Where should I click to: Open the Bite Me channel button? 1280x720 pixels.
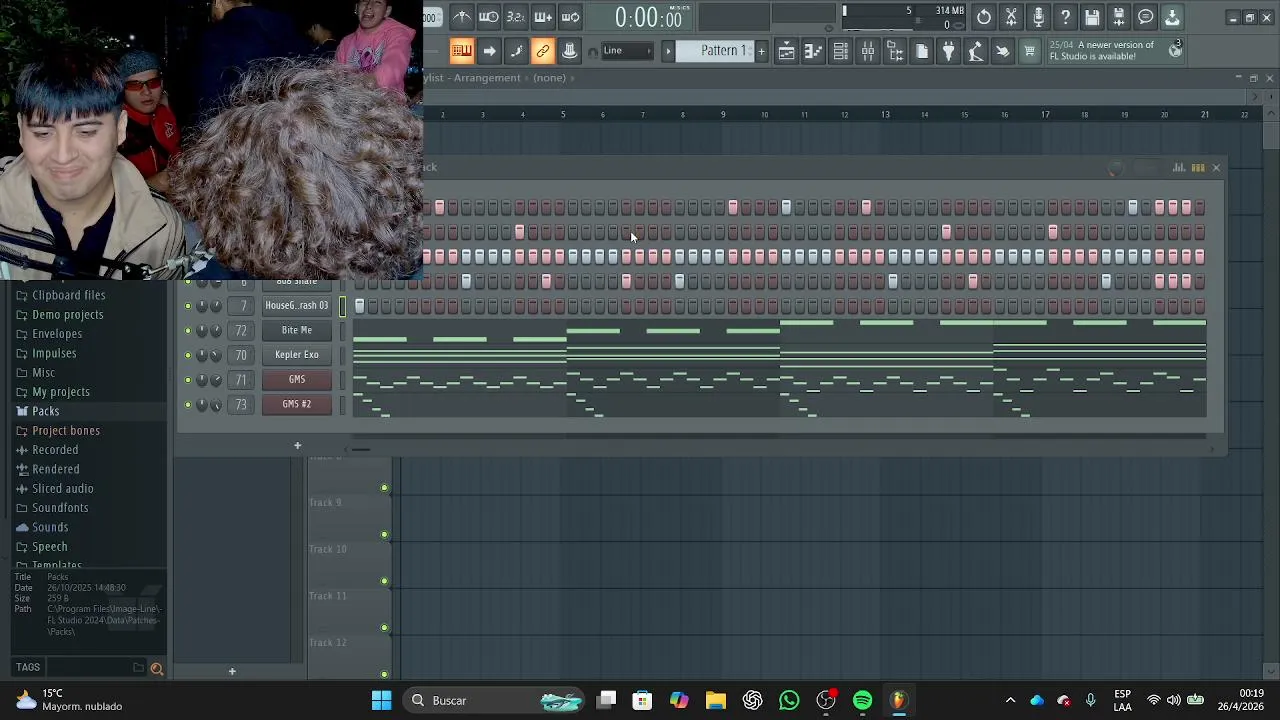[297, 330]
